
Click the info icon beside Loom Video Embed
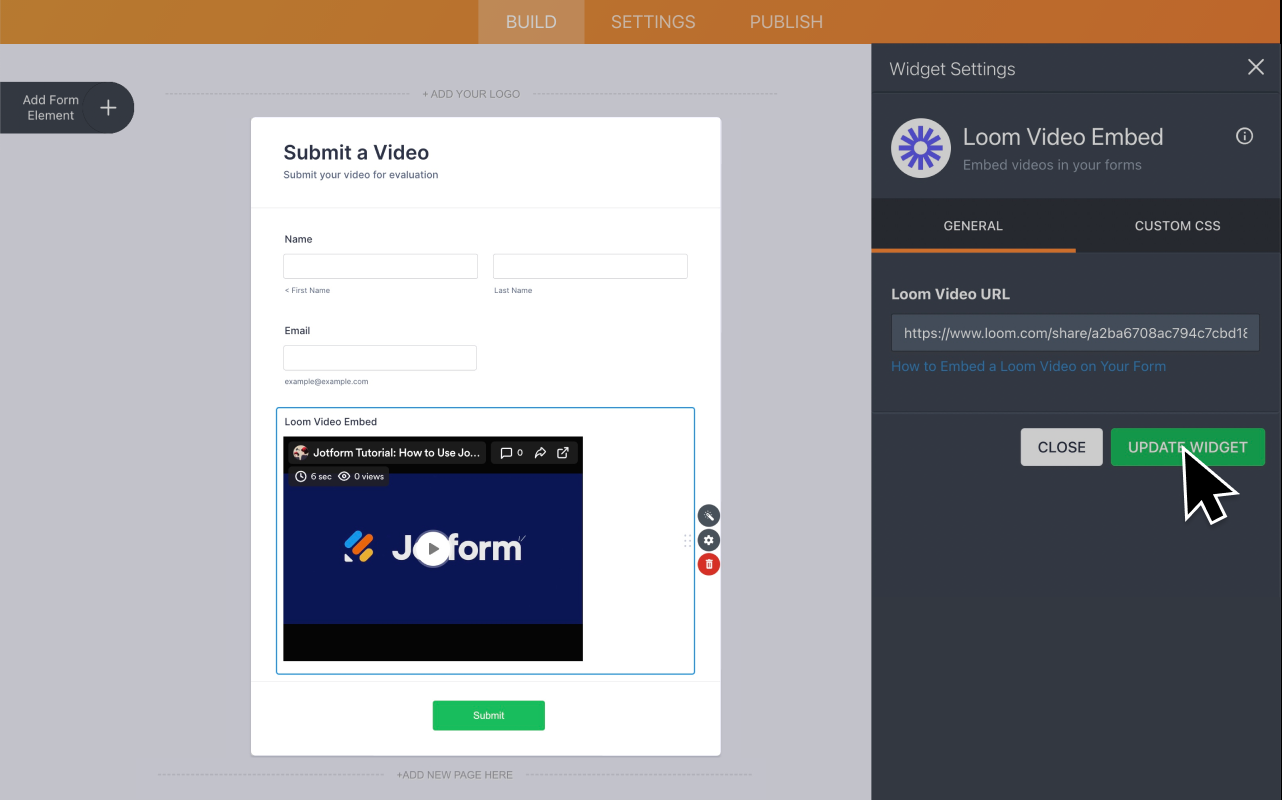tap(1244, 136)
